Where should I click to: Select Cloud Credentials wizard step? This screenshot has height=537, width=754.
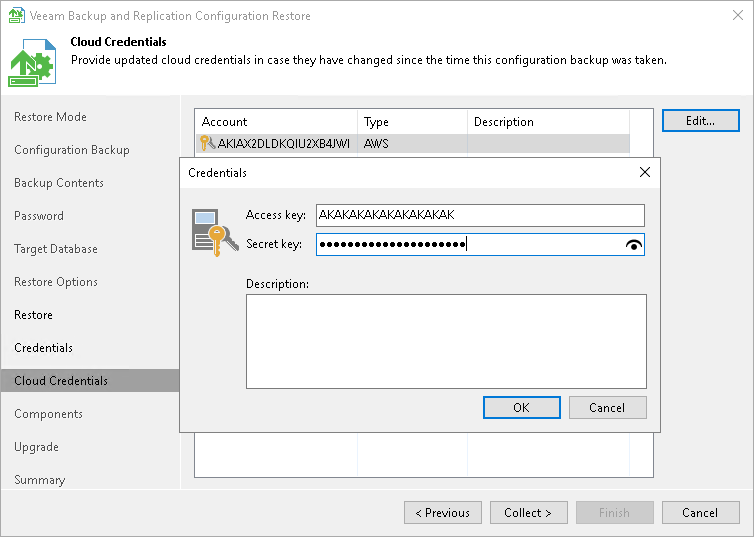click(90, 381)
